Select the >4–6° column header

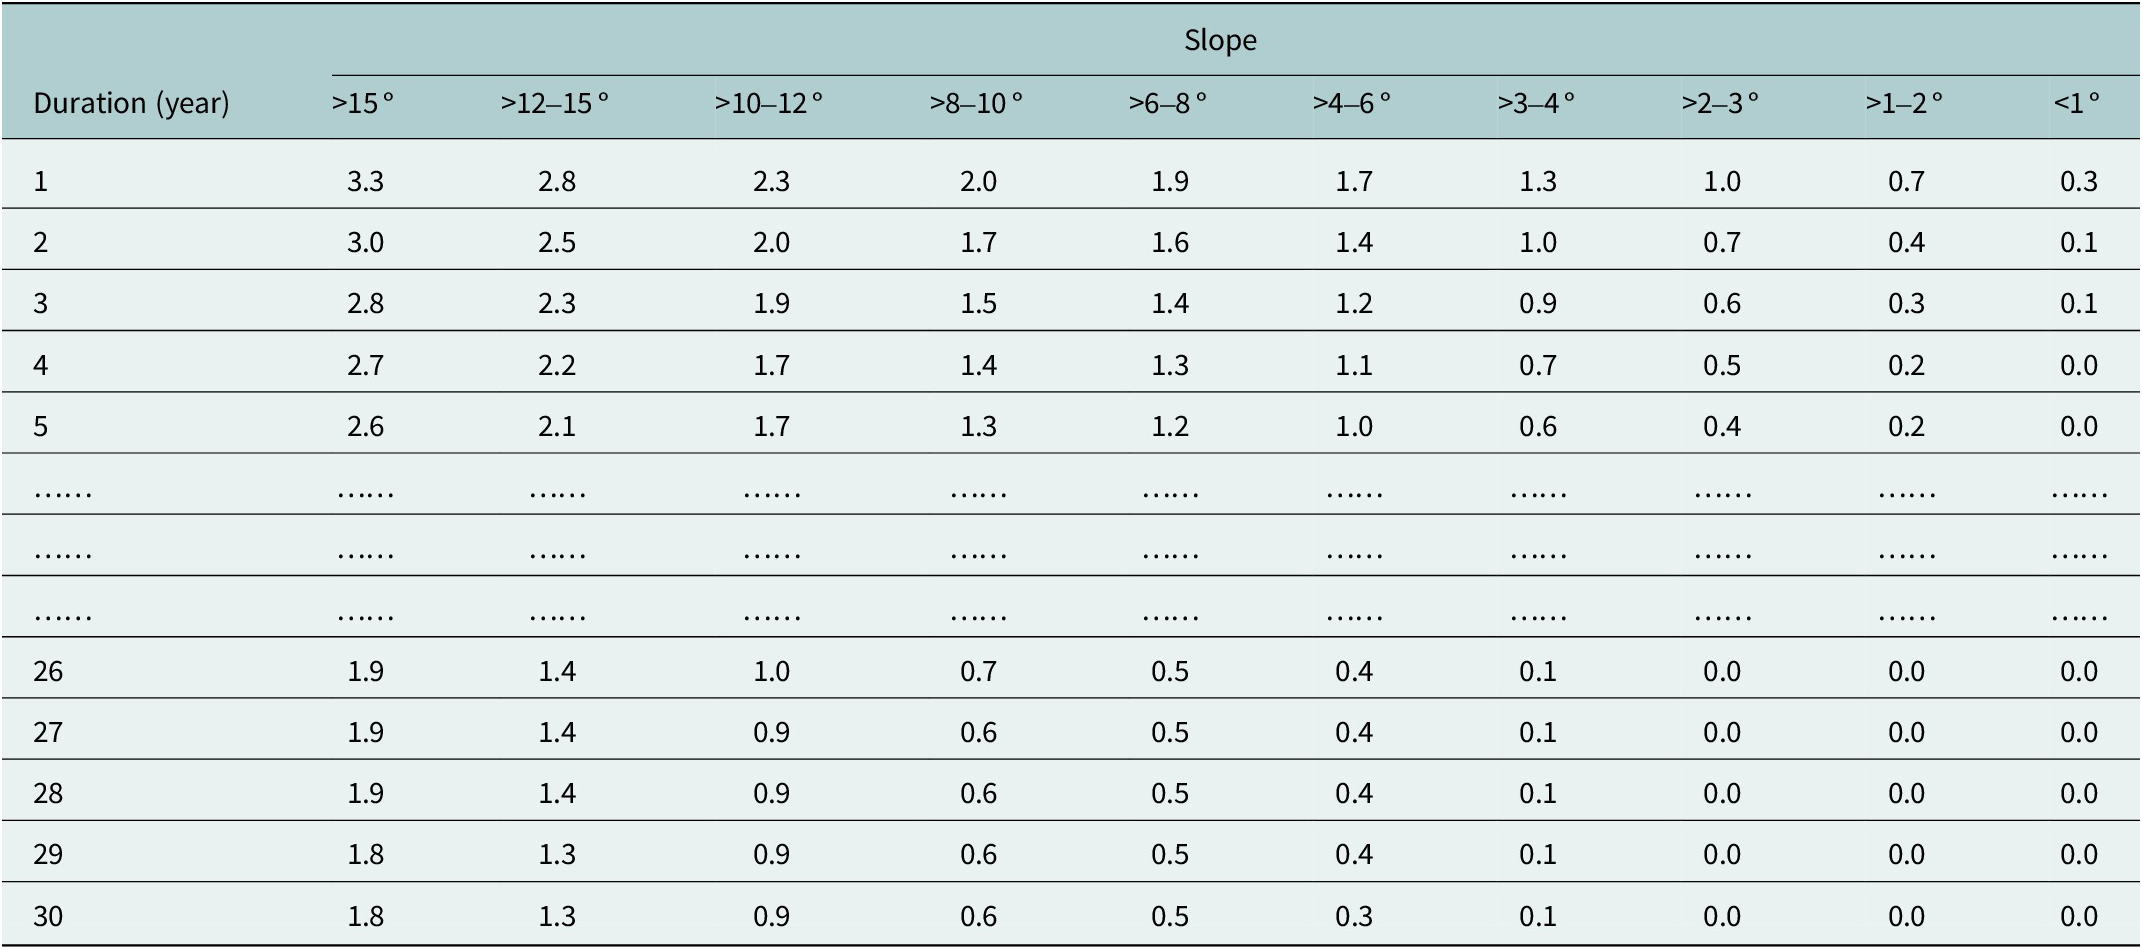tap(1352, 102)
